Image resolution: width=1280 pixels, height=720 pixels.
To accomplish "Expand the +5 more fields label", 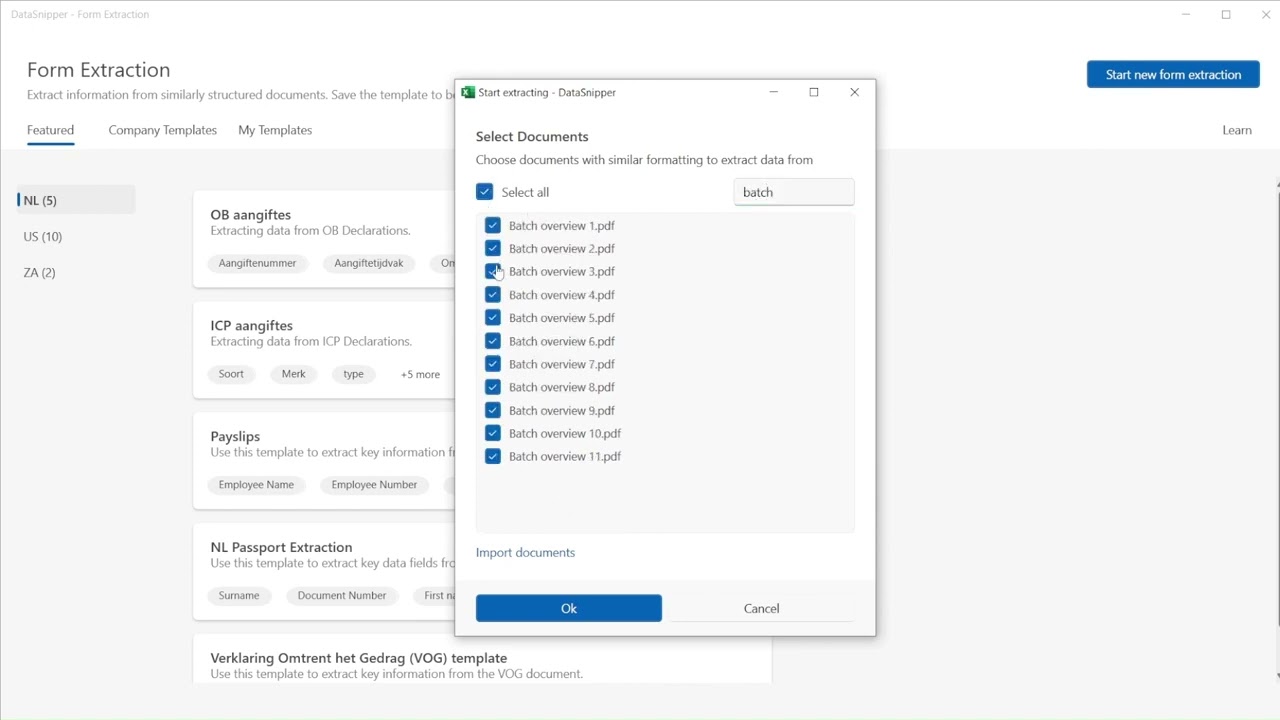I will coord(420,374).
